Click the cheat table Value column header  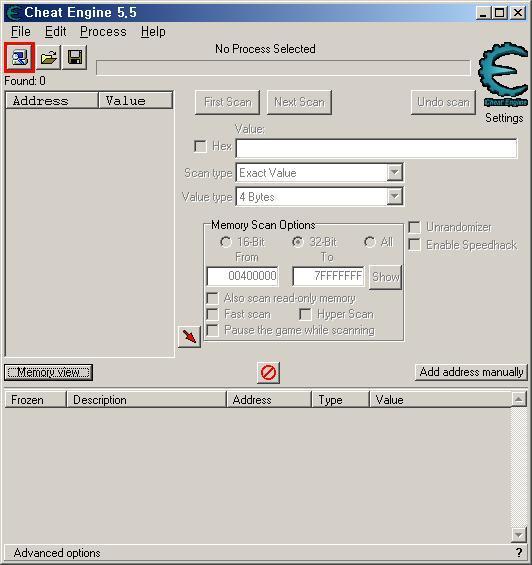[440, 400]
